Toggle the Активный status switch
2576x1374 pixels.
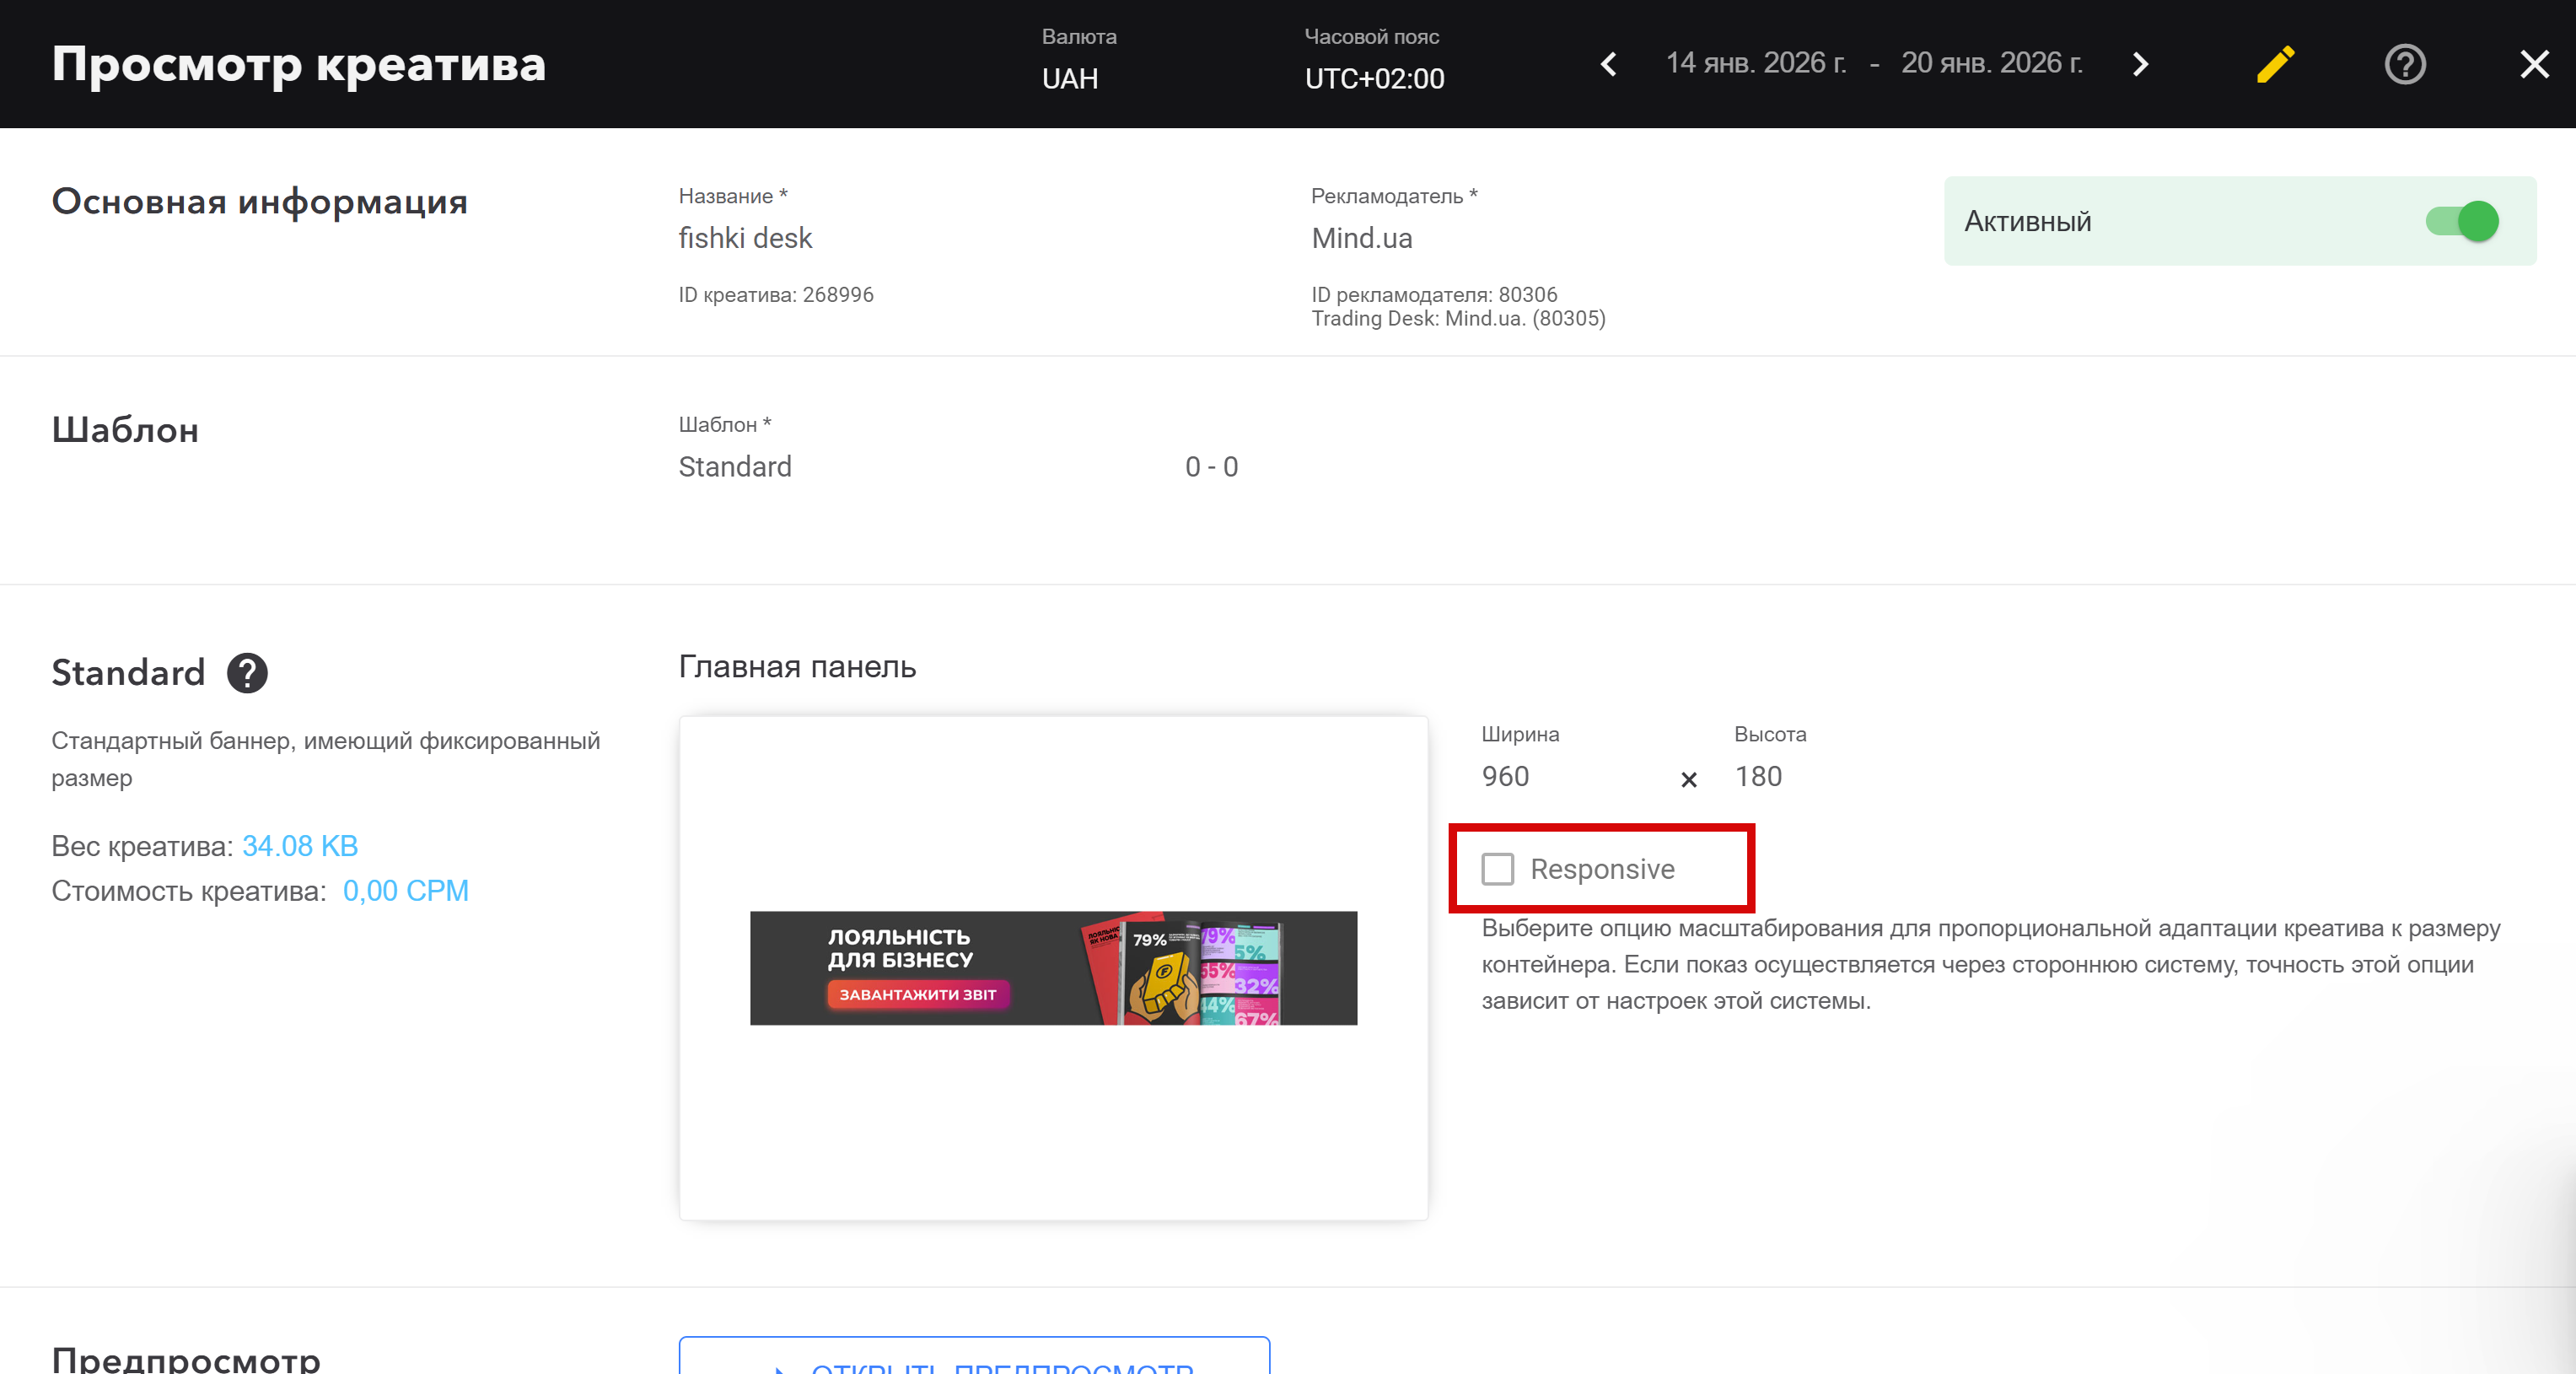[2462, 221]
